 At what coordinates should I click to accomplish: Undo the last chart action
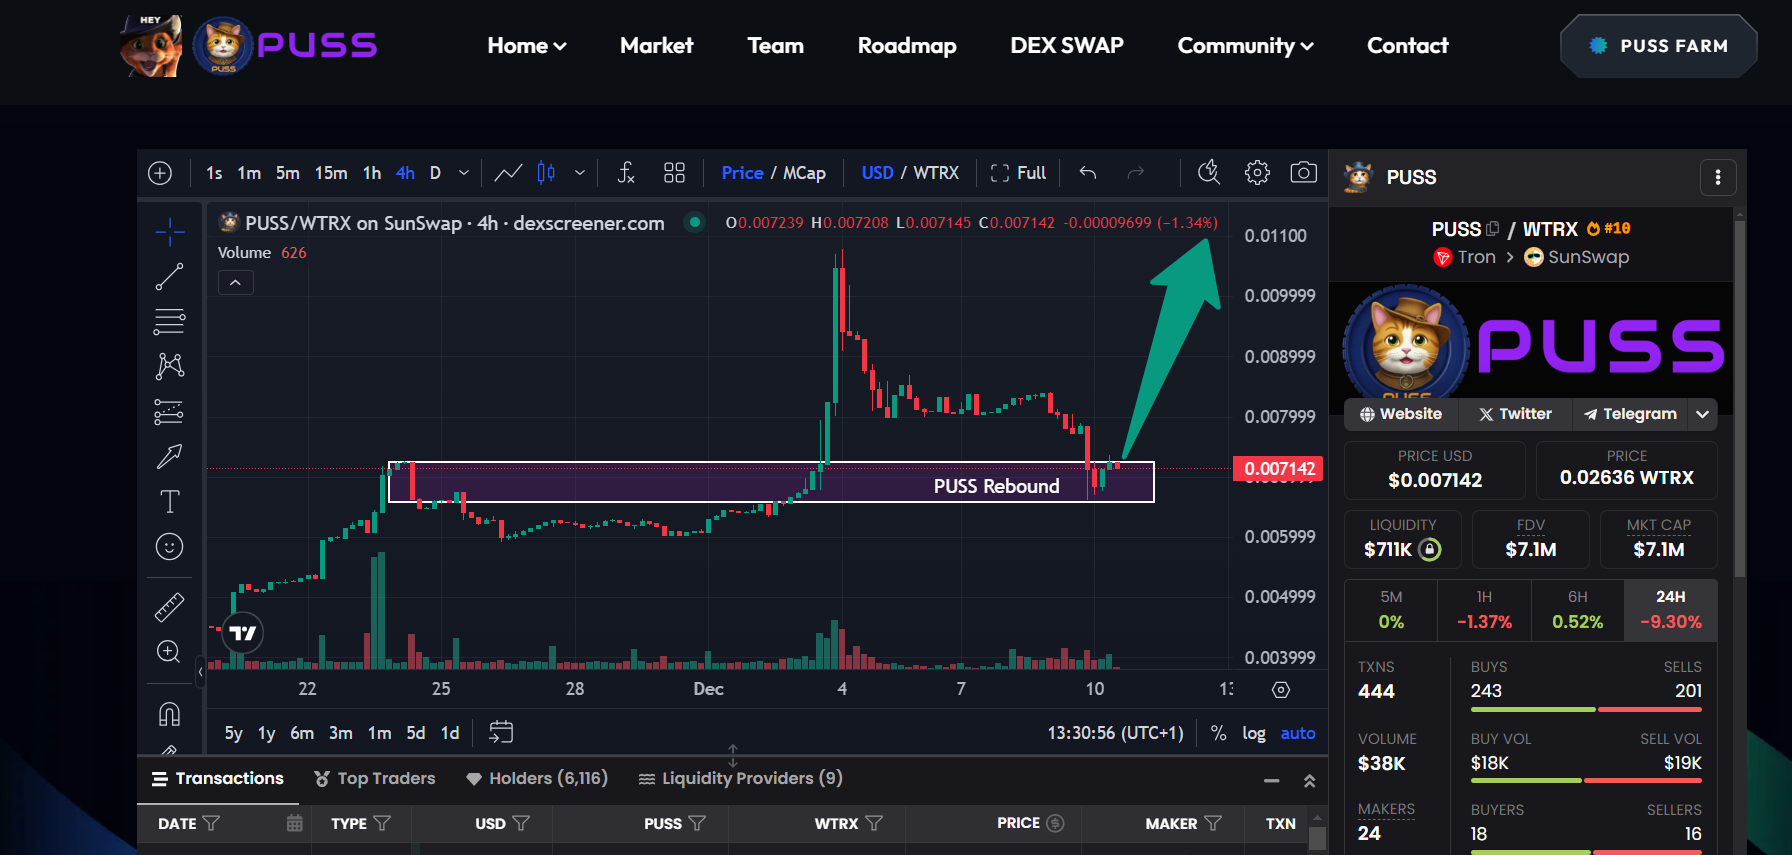1088,173
